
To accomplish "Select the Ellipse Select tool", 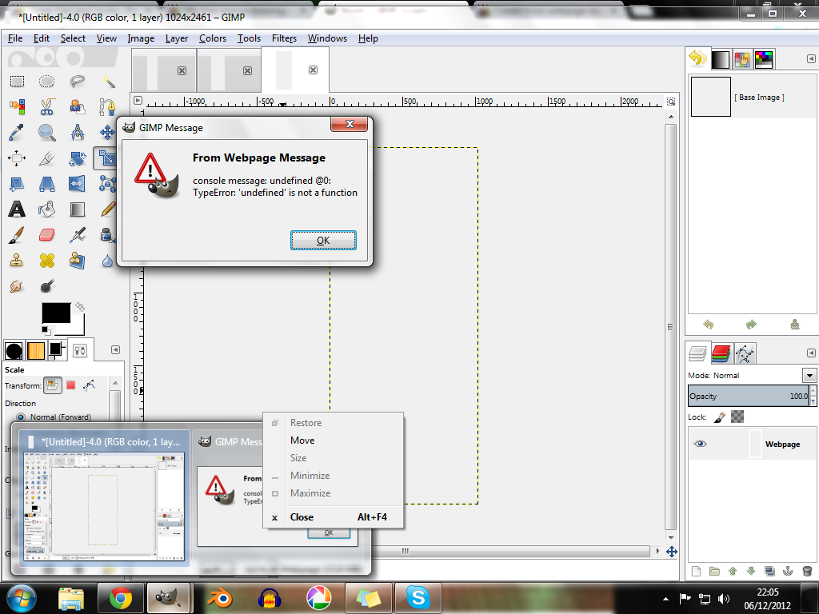I will [x=47, y=81].
